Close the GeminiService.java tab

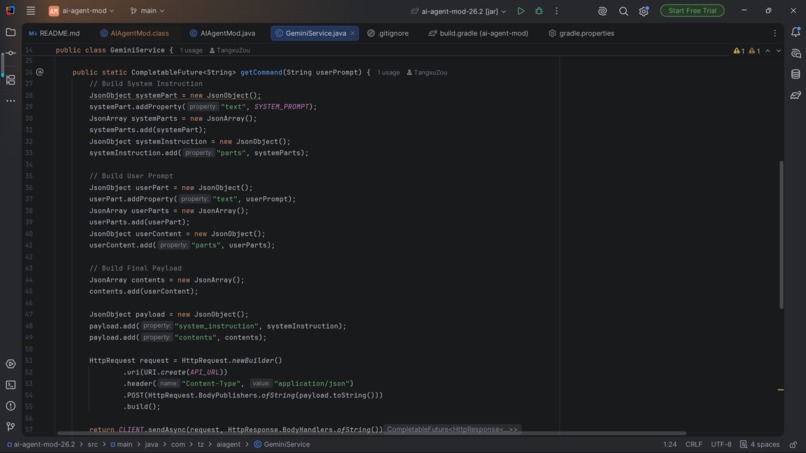353,33
